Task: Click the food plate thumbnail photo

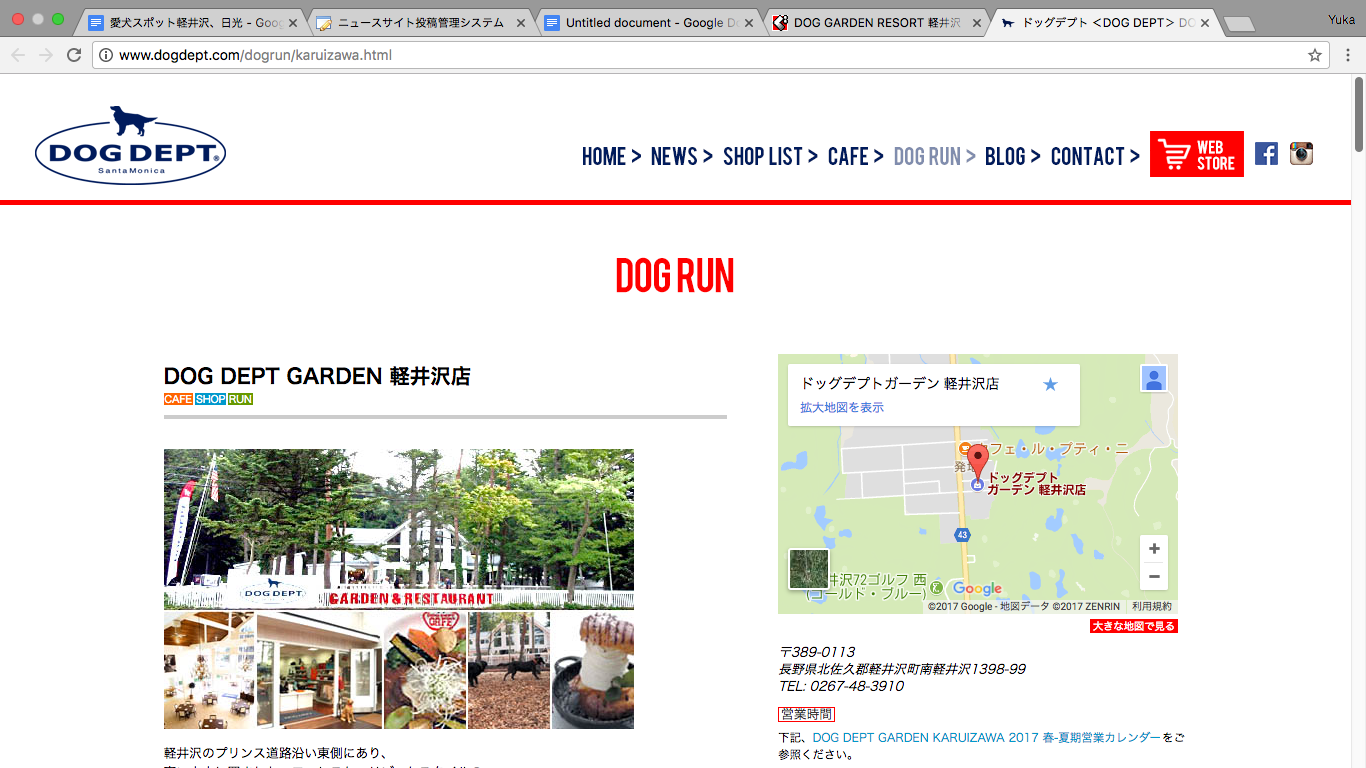Action: tap(425, 670)
